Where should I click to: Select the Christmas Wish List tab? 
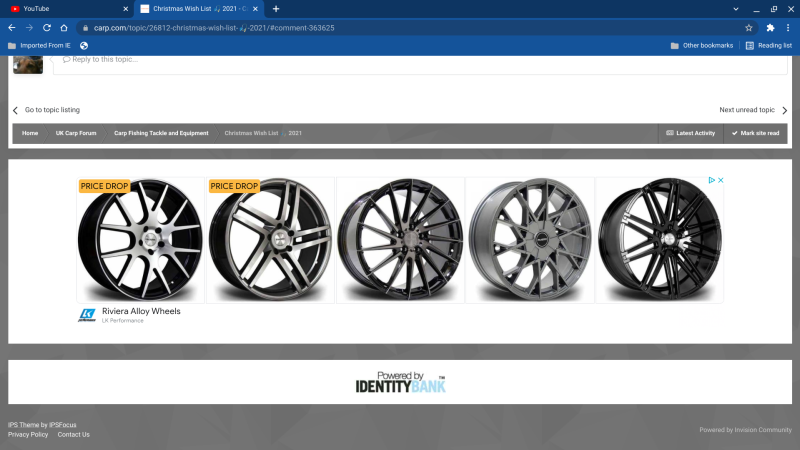[199, 9]
